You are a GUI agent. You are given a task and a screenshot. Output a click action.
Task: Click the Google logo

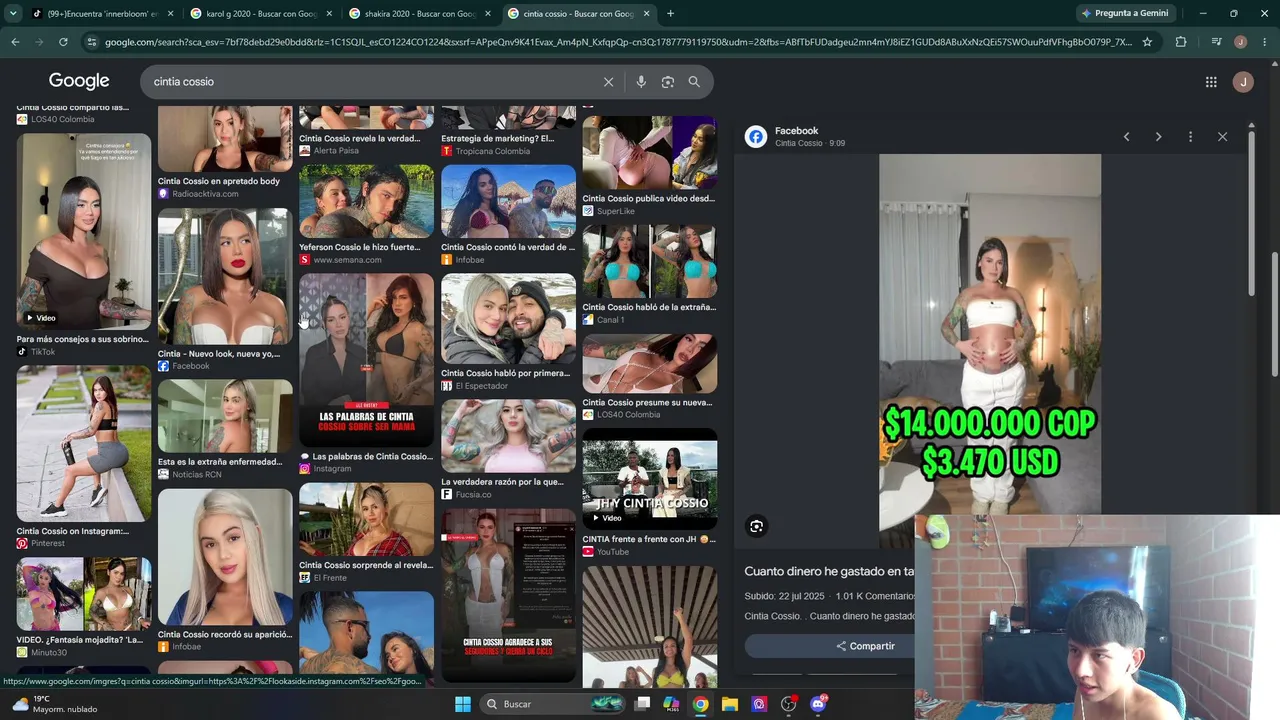(x=79, y=81)
